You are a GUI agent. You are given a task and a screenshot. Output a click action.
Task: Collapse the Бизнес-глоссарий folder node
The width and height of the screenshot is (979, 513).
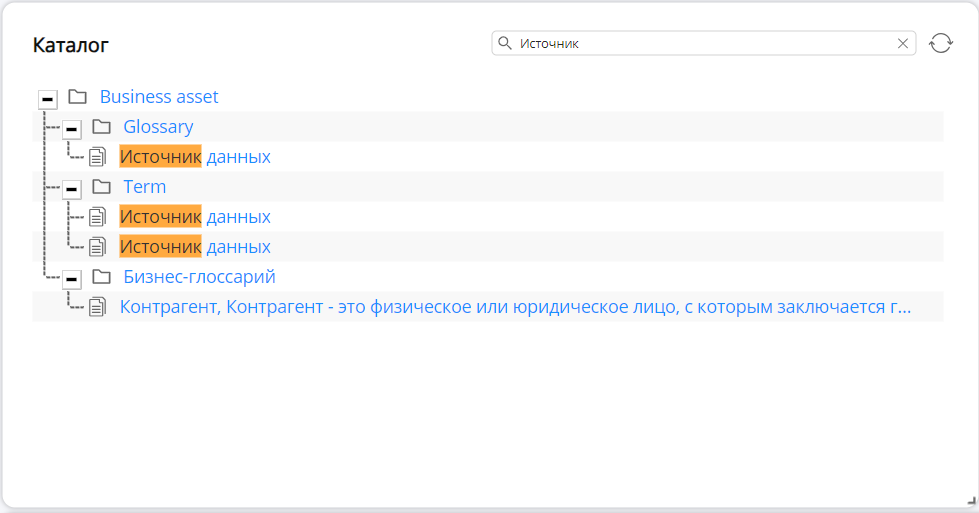click(x=71, y=278)
